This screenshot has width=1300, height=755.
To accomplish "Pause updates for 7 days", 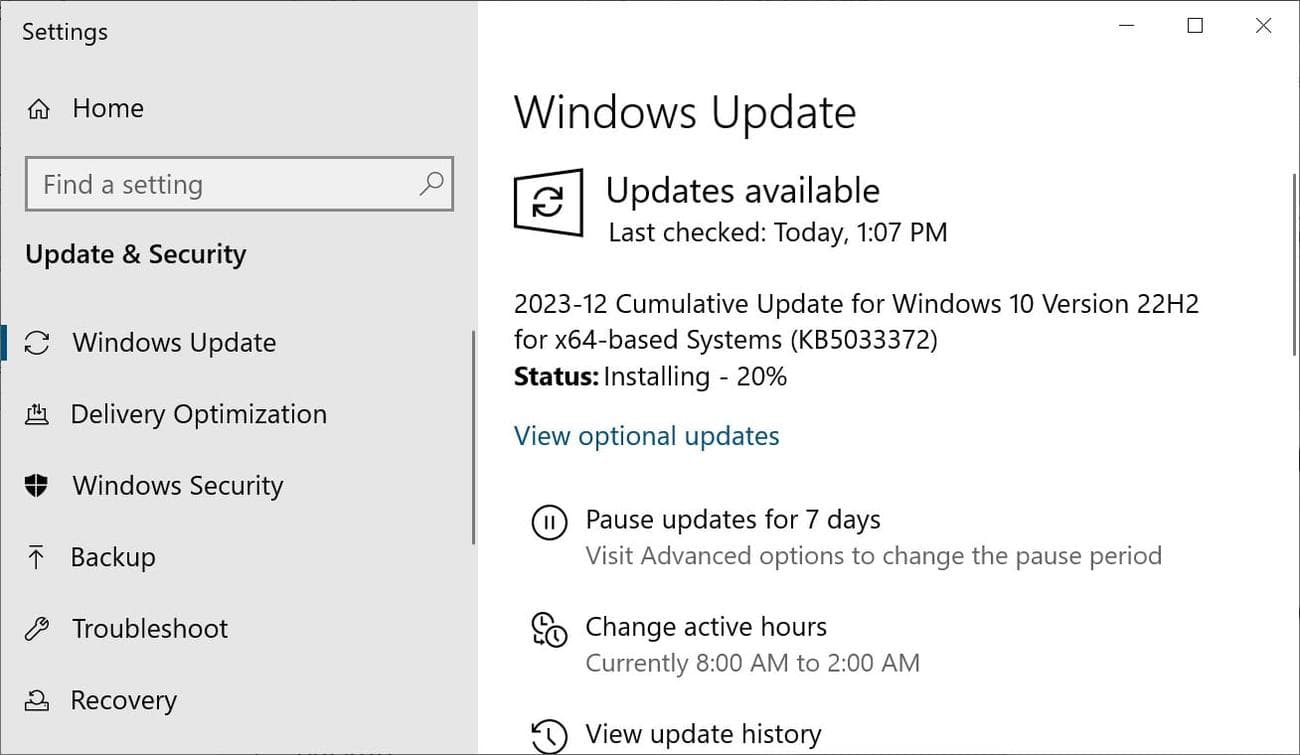I will [733, 519].
